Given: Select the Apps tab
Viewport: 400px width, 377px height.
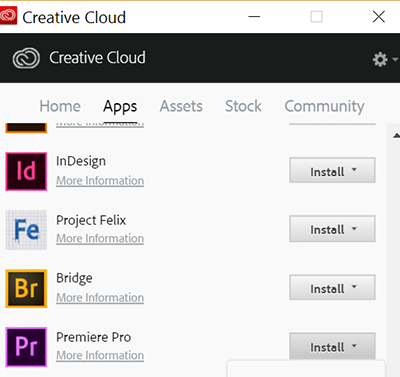Looking at the screenshot, I should coord(120,107).
